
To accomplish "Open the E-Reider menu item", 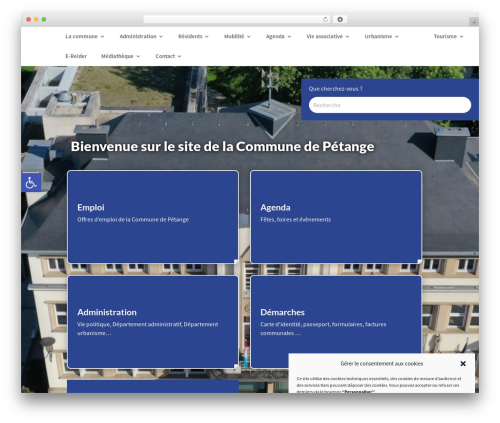I will (x=76, y=56).
